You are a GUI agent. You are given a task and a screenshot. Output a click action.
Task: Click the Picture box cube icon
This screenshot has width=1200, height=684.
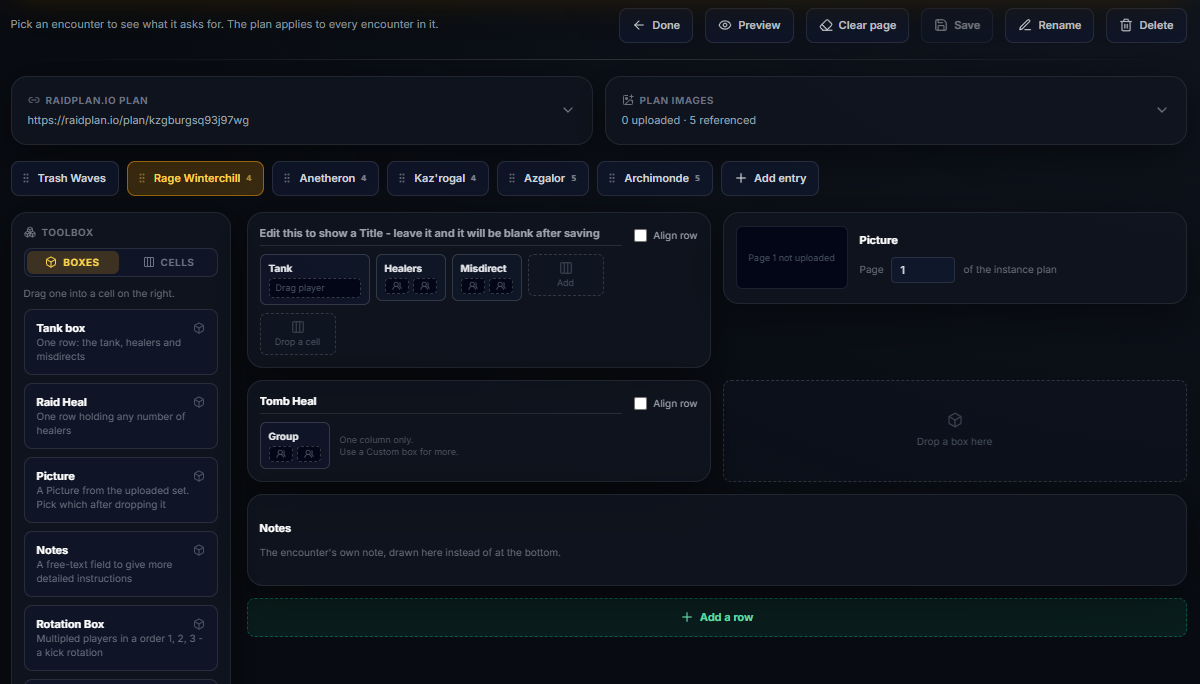tap(199, 476)
